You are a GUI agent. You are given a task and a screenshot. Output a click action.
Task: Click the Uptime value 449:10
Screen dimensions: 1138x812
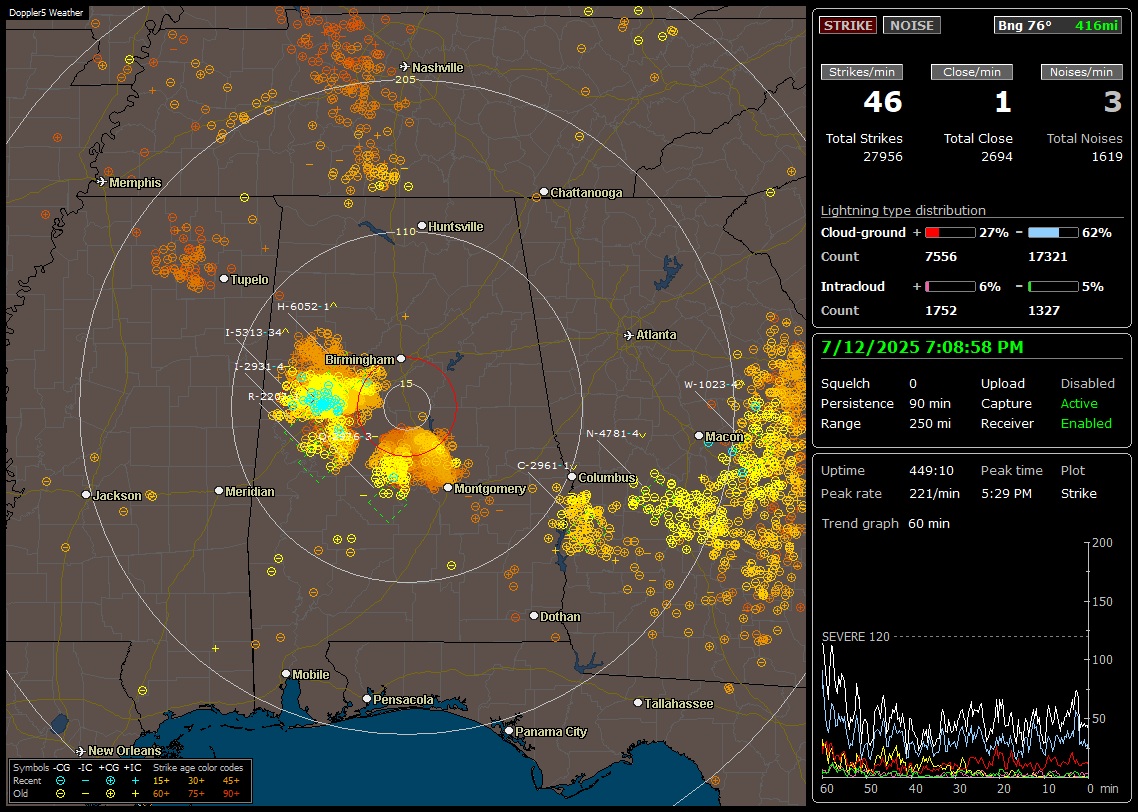(x=931, y=470)
